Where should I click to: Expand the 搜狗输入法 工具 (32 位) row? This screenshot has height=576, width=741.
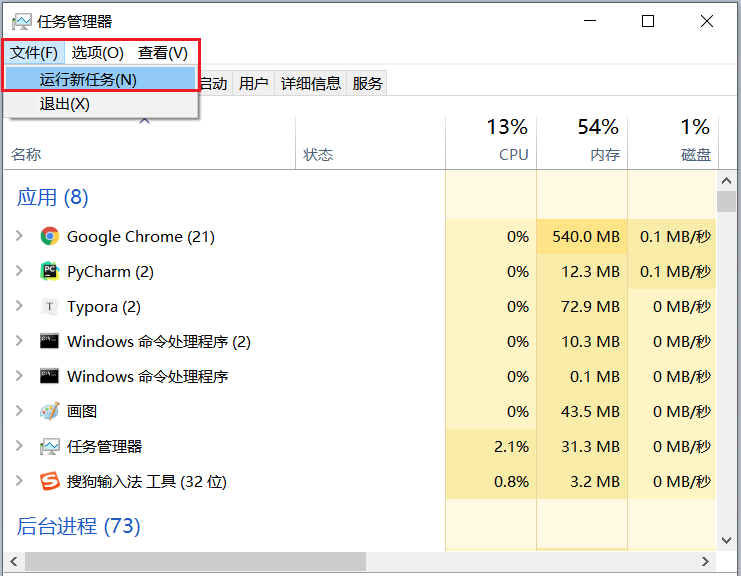(x=19, y=481)
